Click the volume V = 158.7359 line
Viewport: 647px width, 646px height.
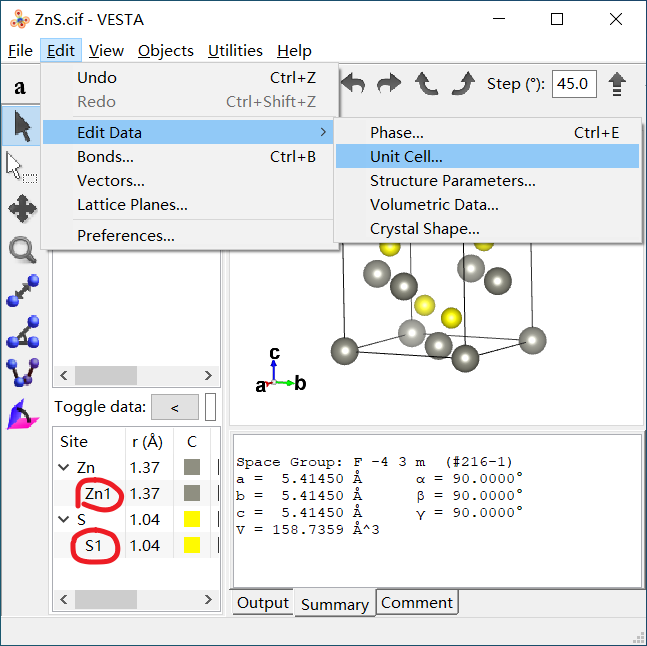307,529
